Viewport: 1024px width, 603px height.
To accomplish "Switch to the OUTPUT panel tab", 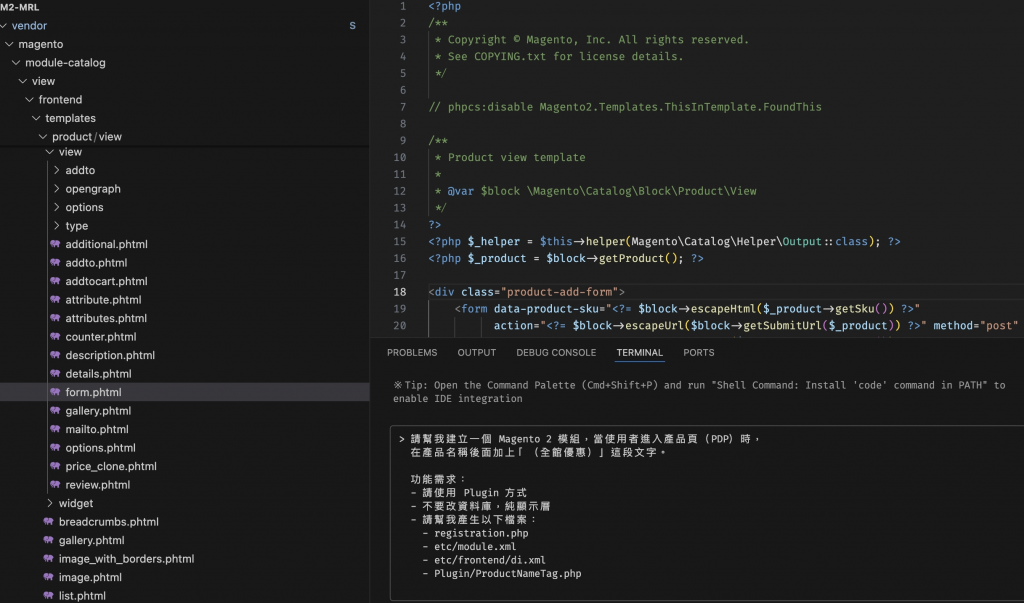I will pyautogui.click(x=477, y=353).
